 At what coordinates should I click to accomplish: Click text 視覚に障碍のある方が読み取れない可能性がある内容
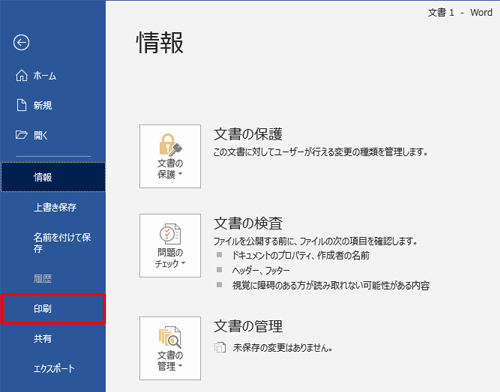pyautogui.click(x=331, y=285)
